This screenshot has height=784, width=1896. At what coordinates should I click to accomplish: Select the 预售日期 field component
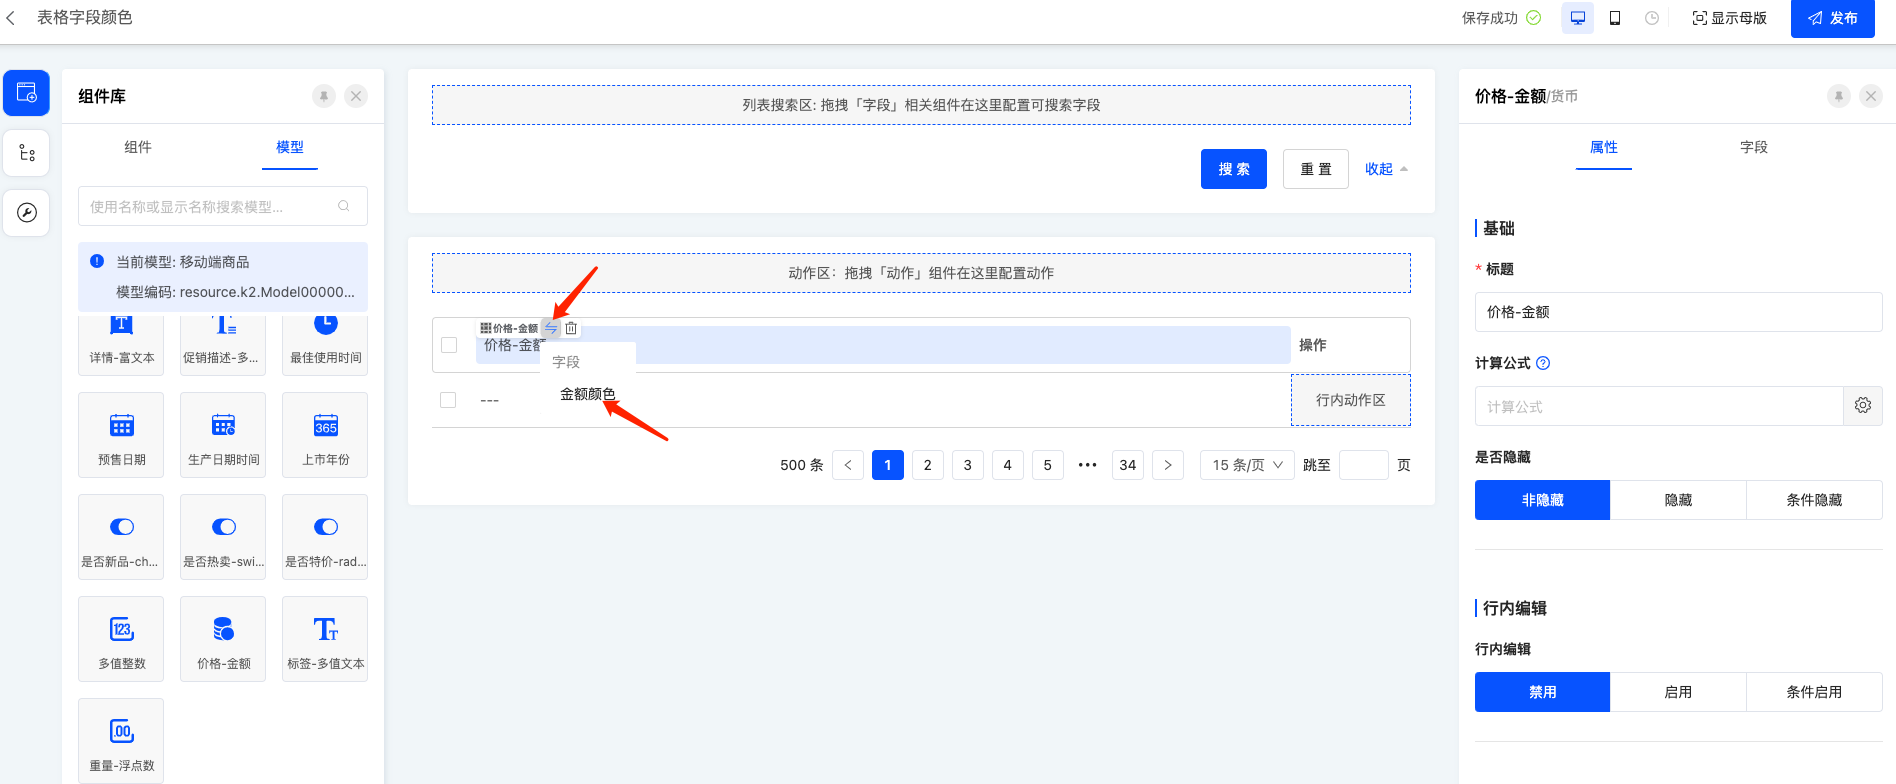click(x=121, y=435)
